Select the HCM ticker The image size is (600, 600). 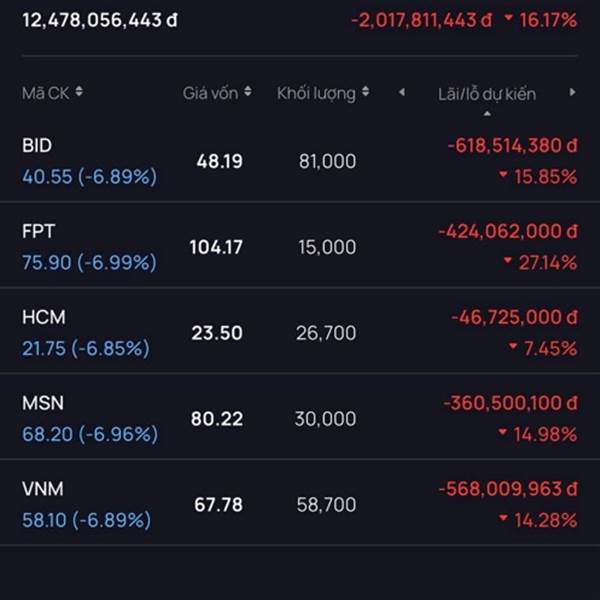tap(42, 317)
